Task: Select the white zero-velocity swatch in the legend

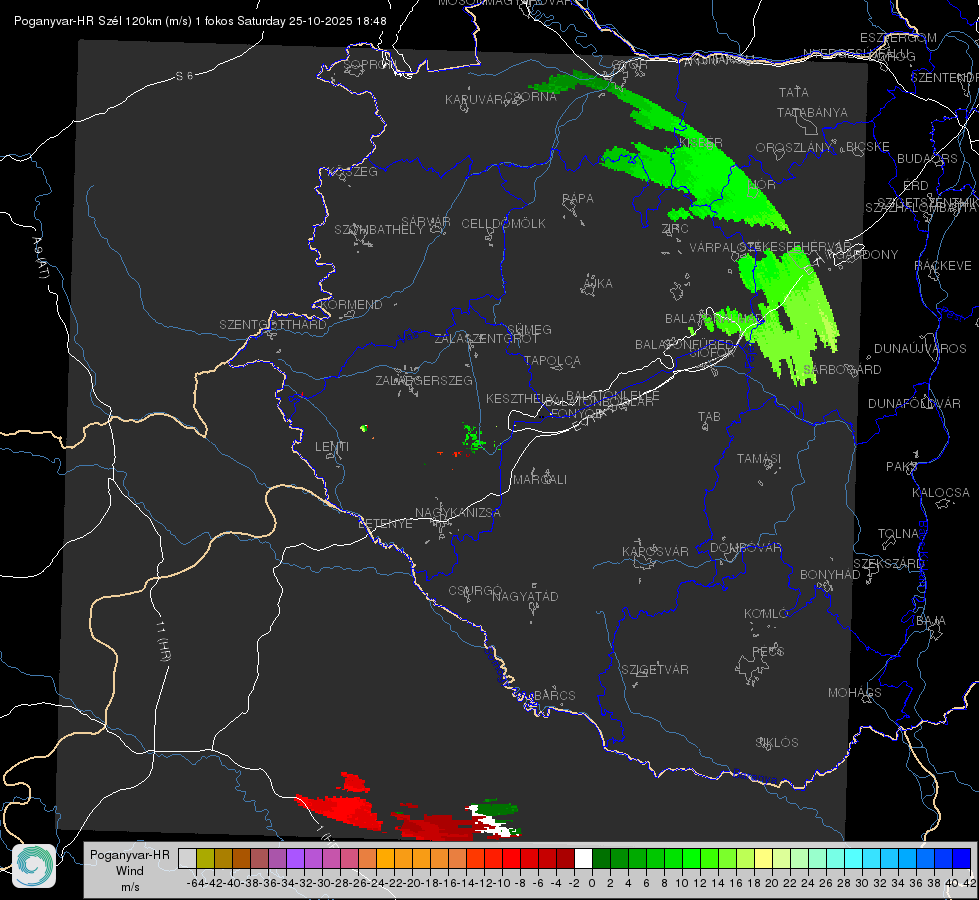Action: [583, 858]
